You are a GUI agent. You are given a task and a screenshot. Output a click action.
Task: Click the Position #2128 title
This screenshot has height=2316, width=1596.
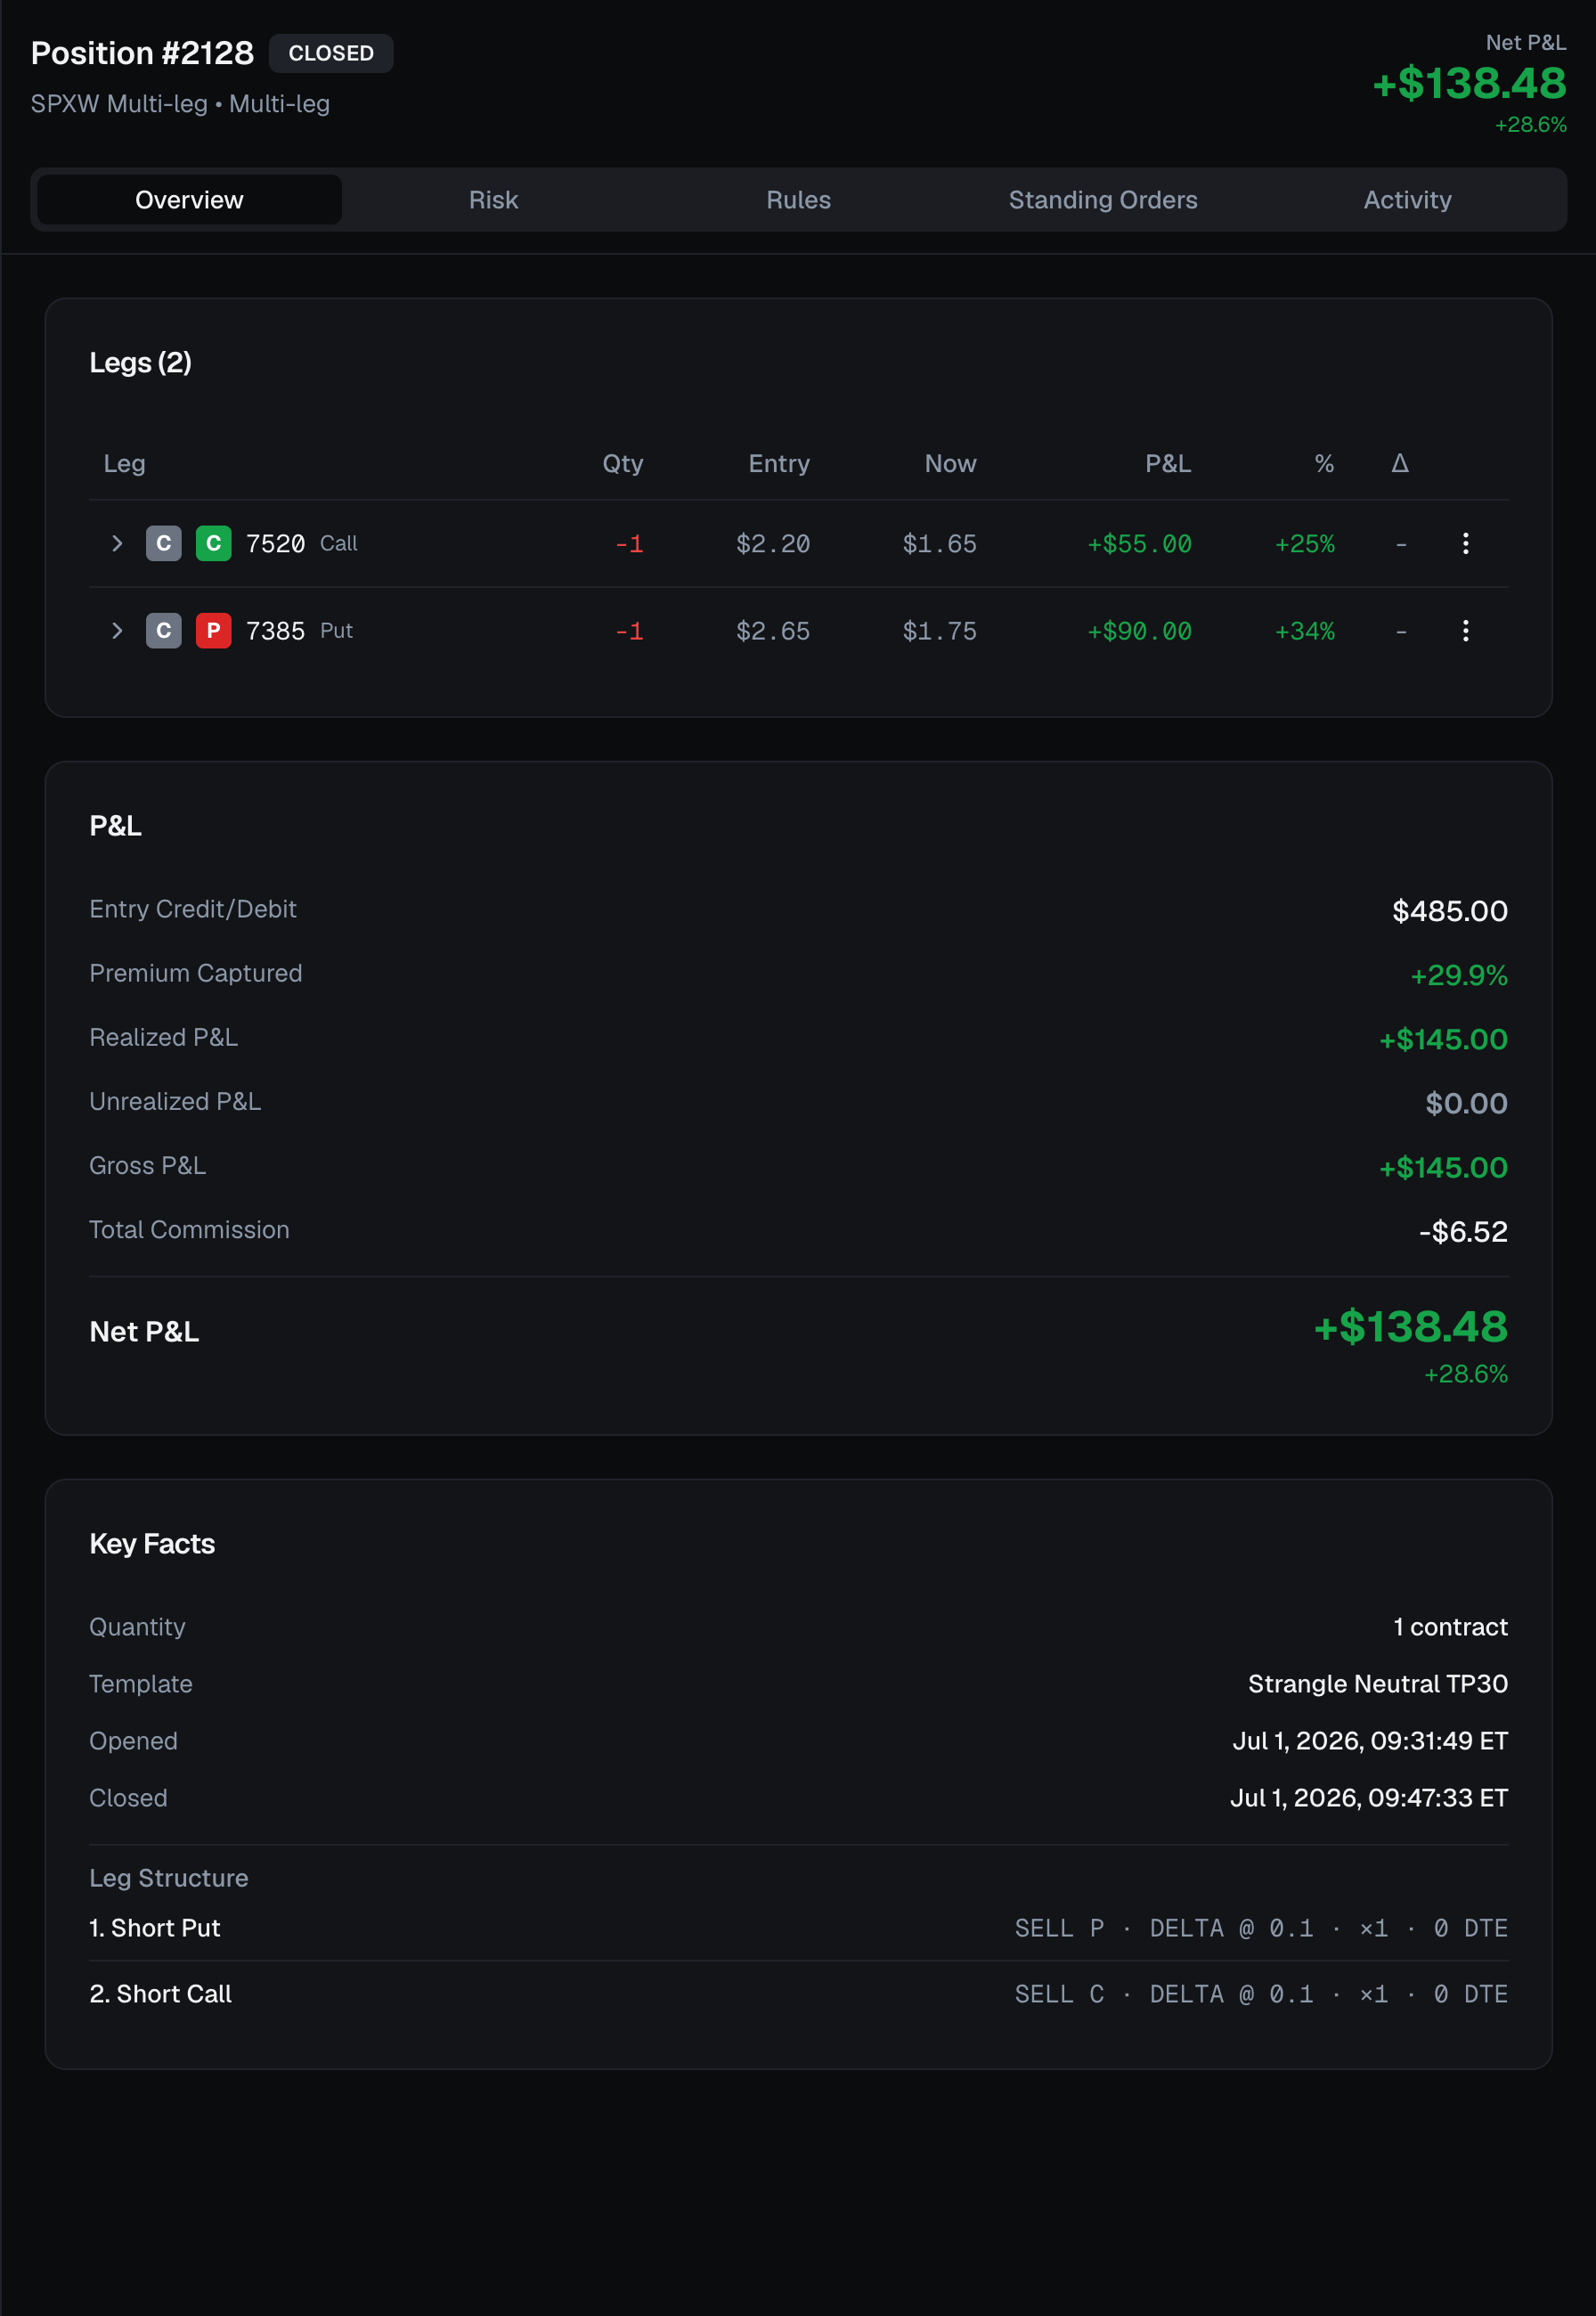(x=142, y=53)
